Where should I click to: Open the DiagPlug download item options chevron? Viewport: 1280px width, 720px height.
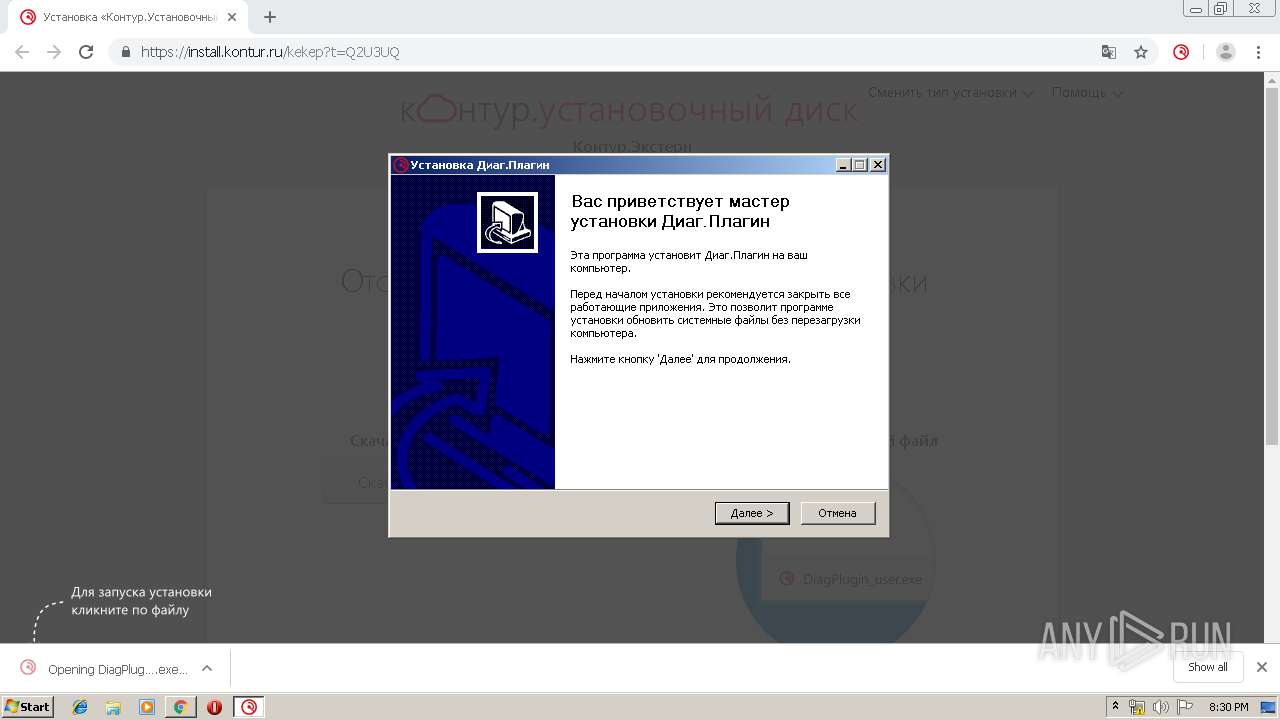207,668
